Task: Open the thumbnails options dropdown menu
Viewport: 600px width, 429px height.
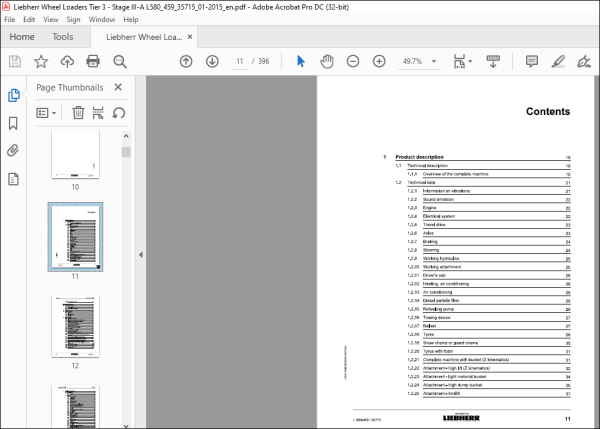Action: [46, 113]
